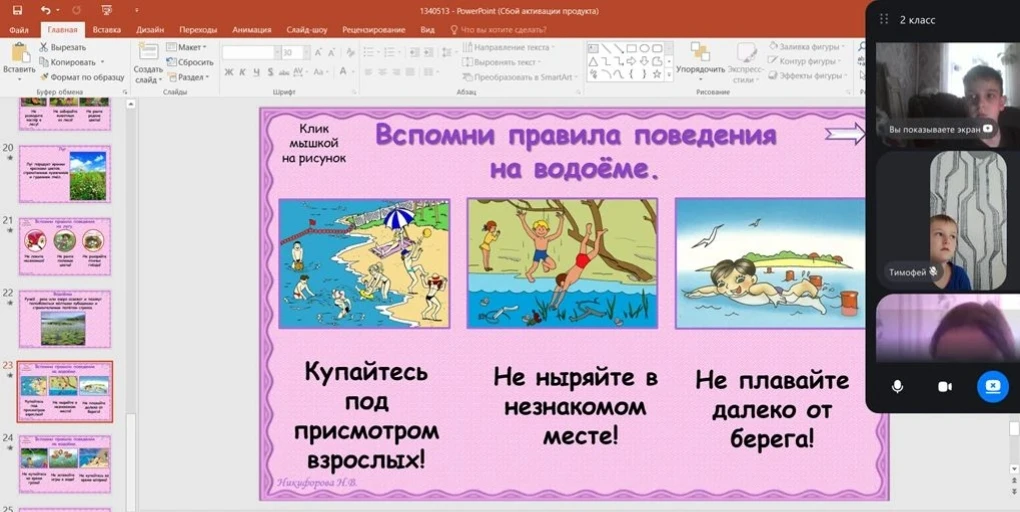Expand the Копировать dropdown arrow
Viewport: 1020px width, 512px height.
pyautogui.click(x=102, y=62)
